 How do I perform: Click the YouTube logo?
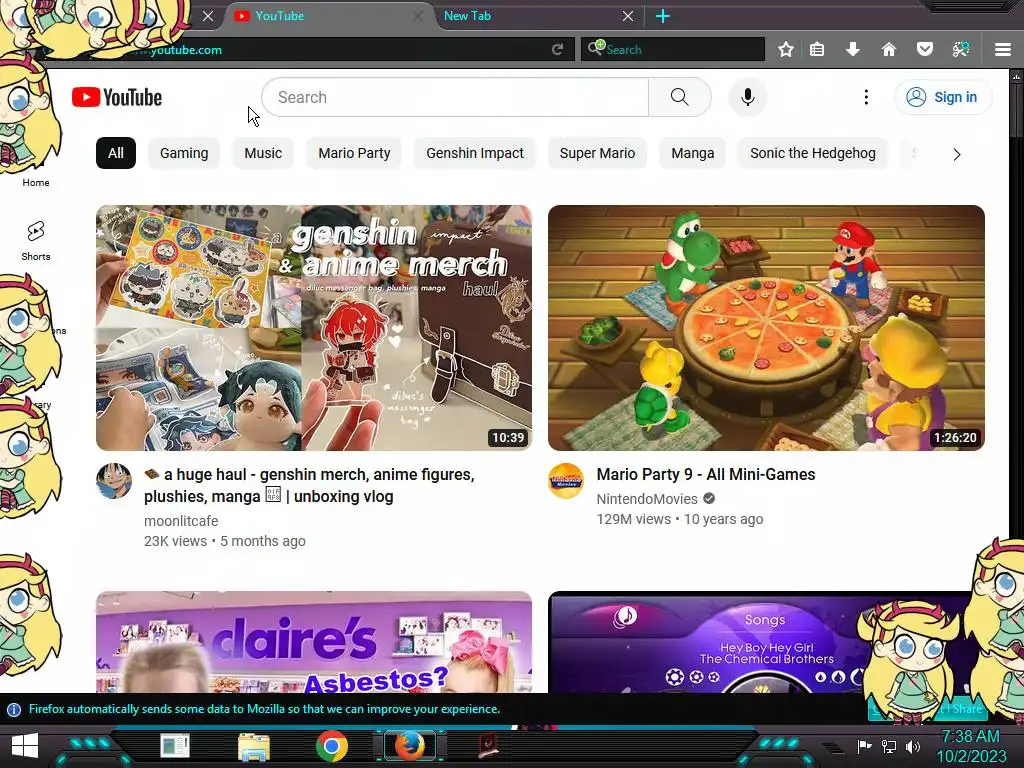coord(117,97)
